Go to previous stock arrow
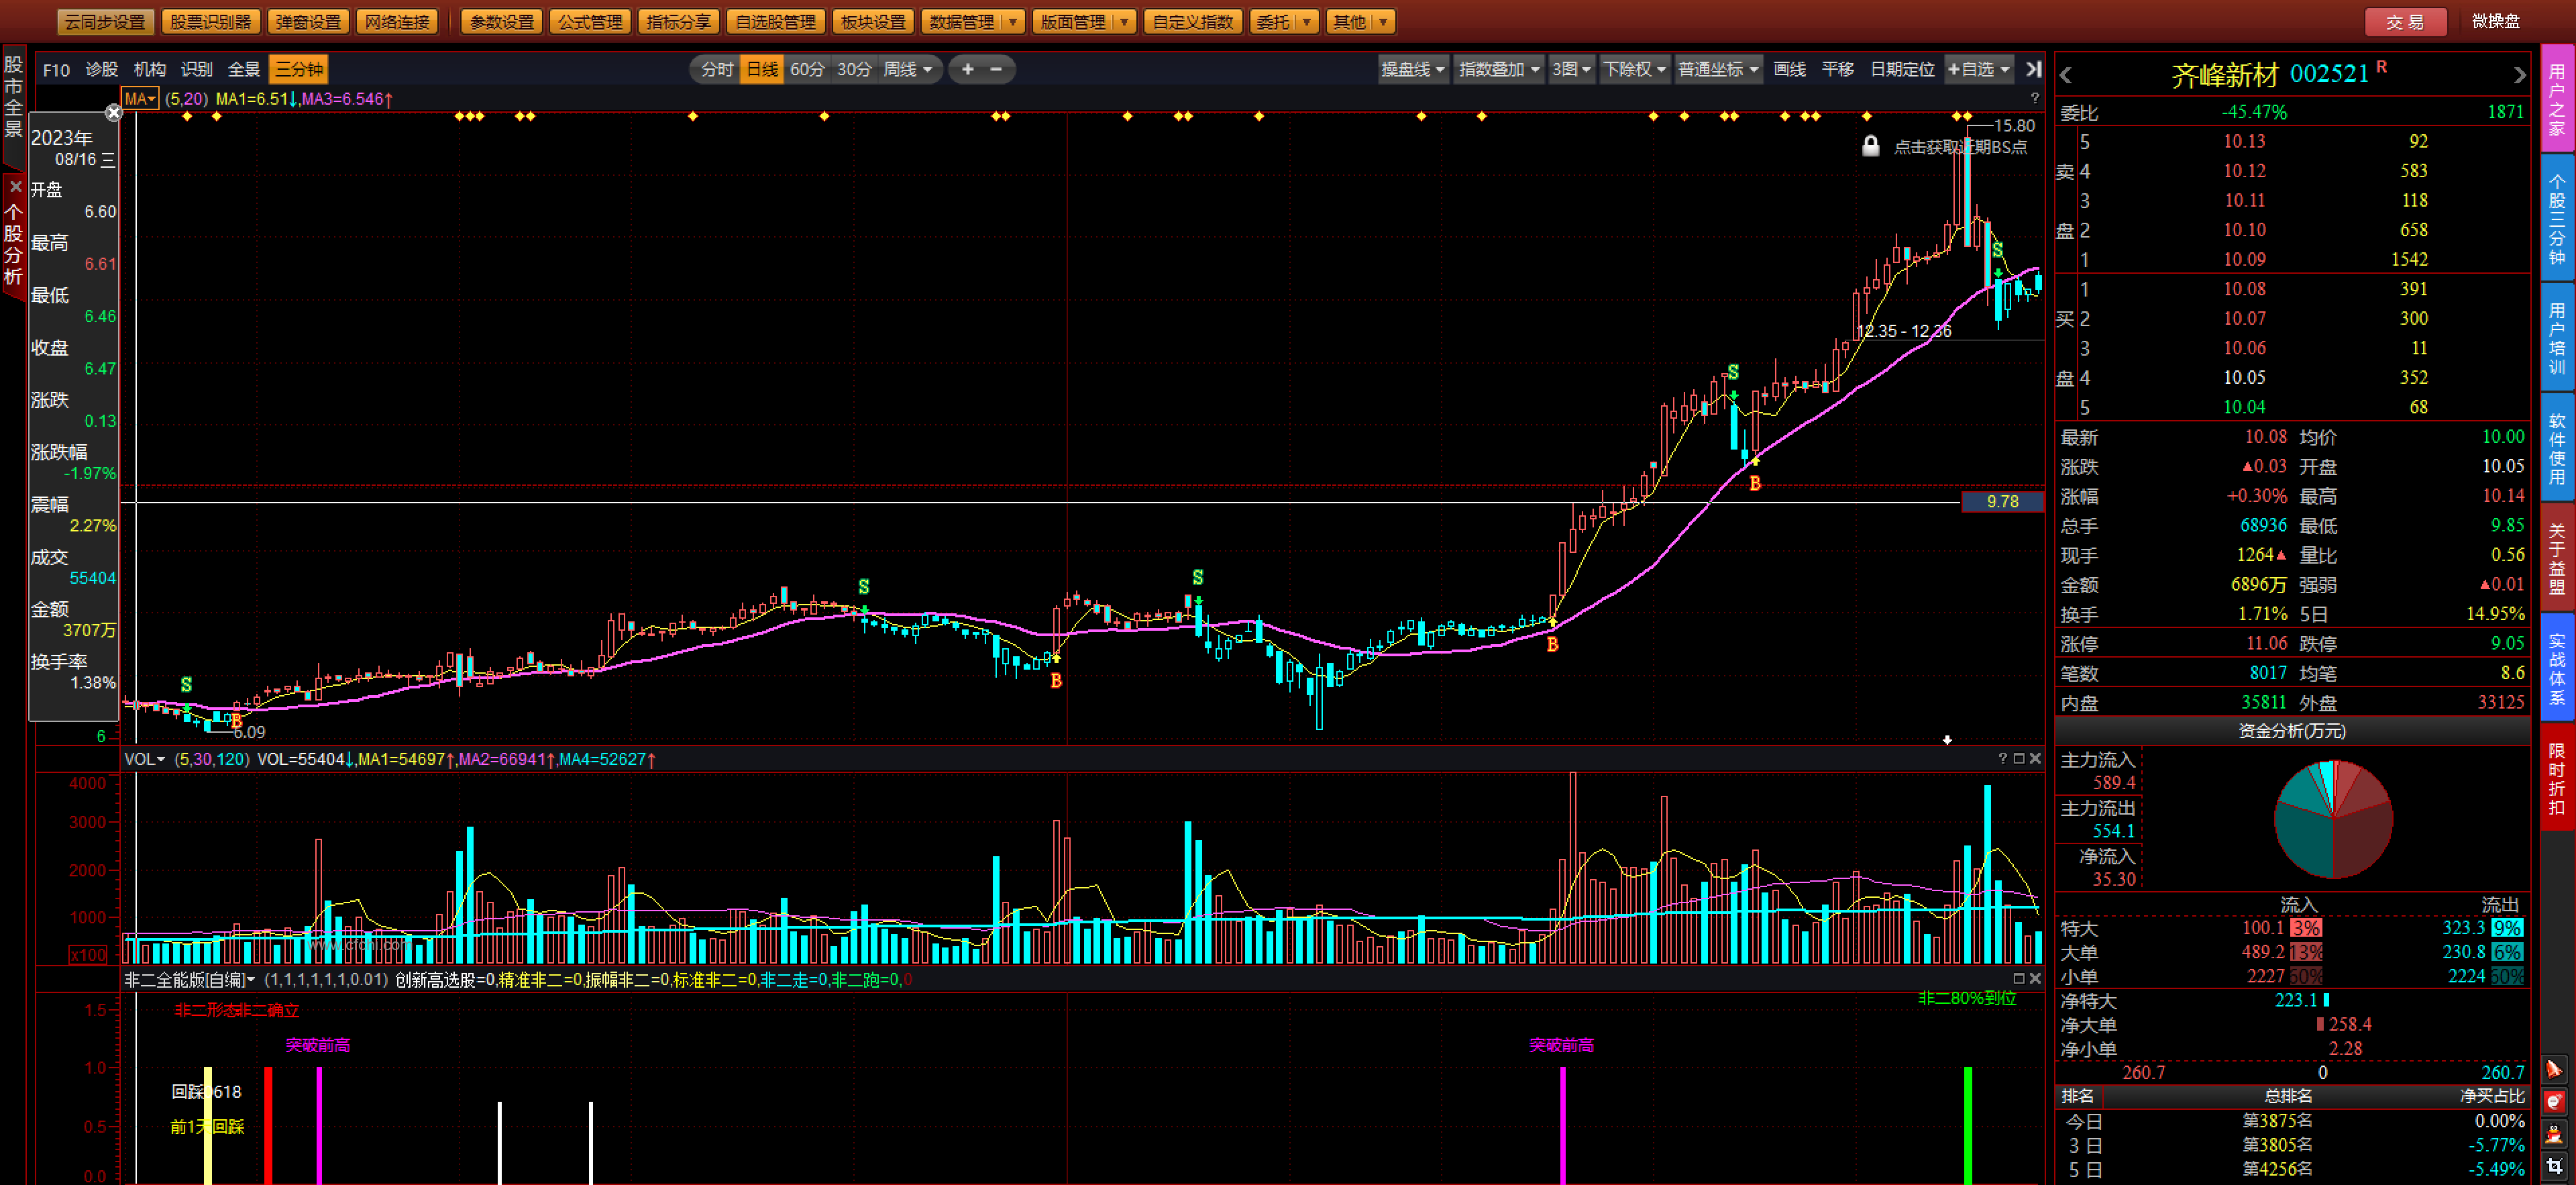This screenshot has width=2576, height=1185. point(2066,75)
